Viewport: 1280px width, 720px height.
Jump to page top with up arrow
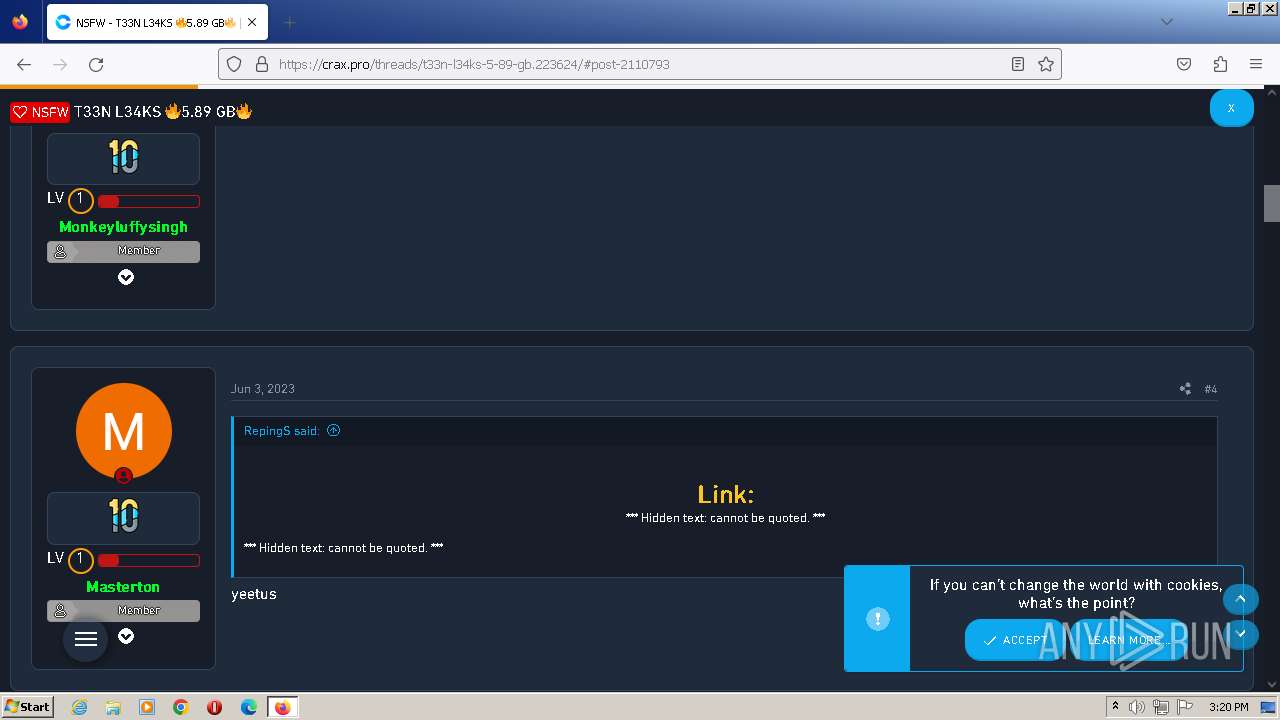coord(1240,599)
